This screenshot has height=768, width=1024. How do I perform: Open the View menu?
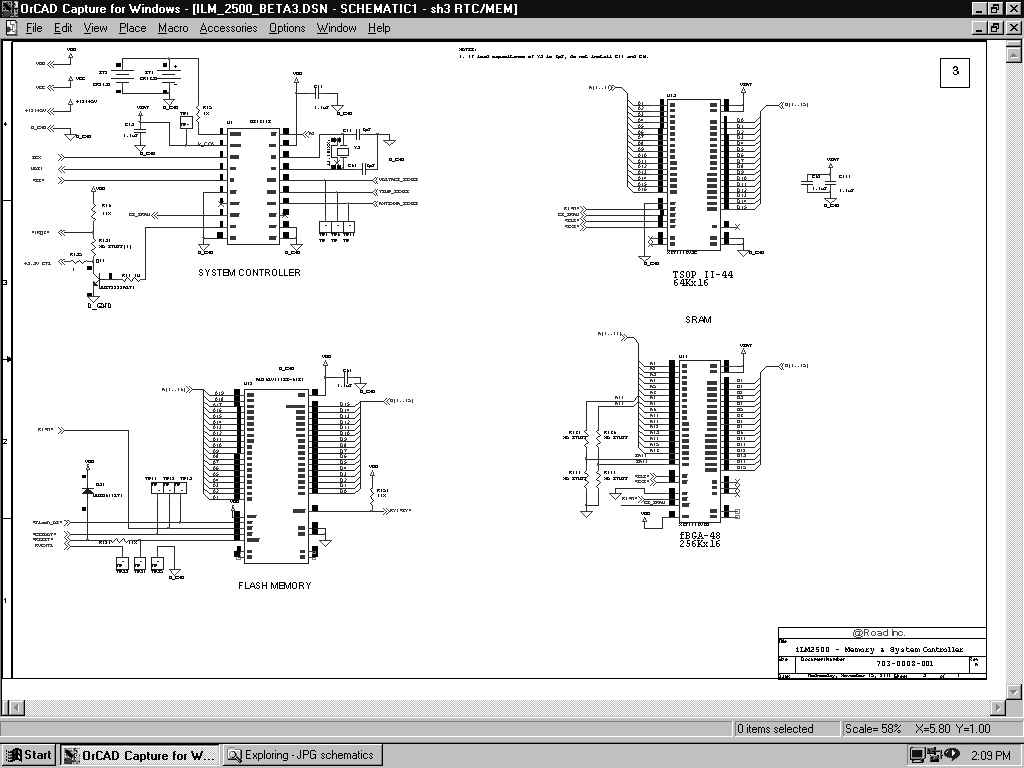95,28
